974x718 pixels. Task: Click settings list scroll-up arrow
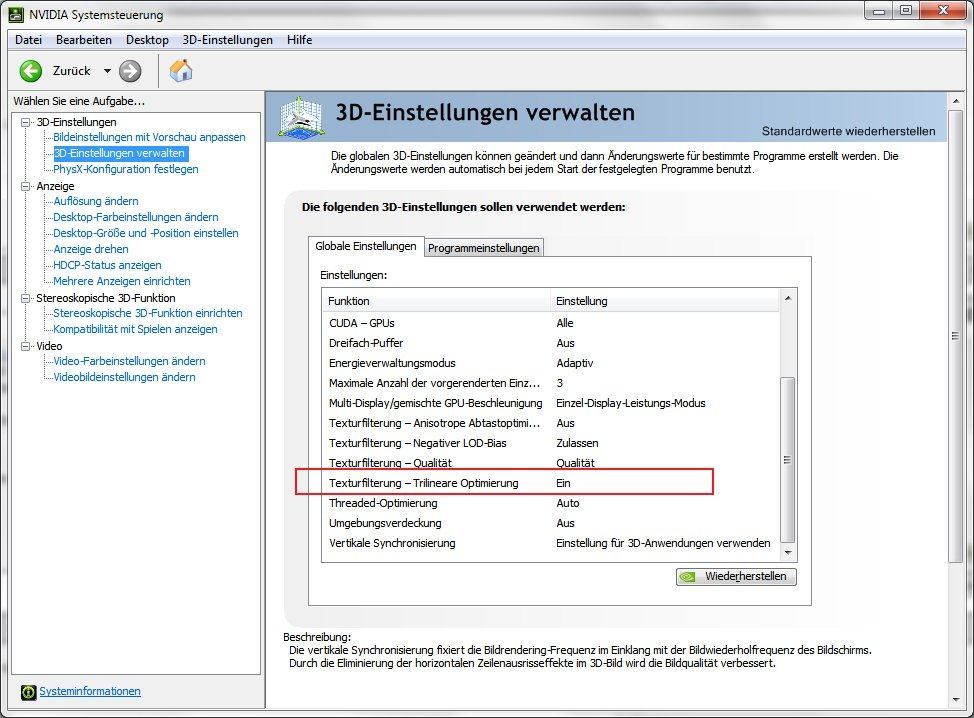pyautogui.click(x=788, y=299)
